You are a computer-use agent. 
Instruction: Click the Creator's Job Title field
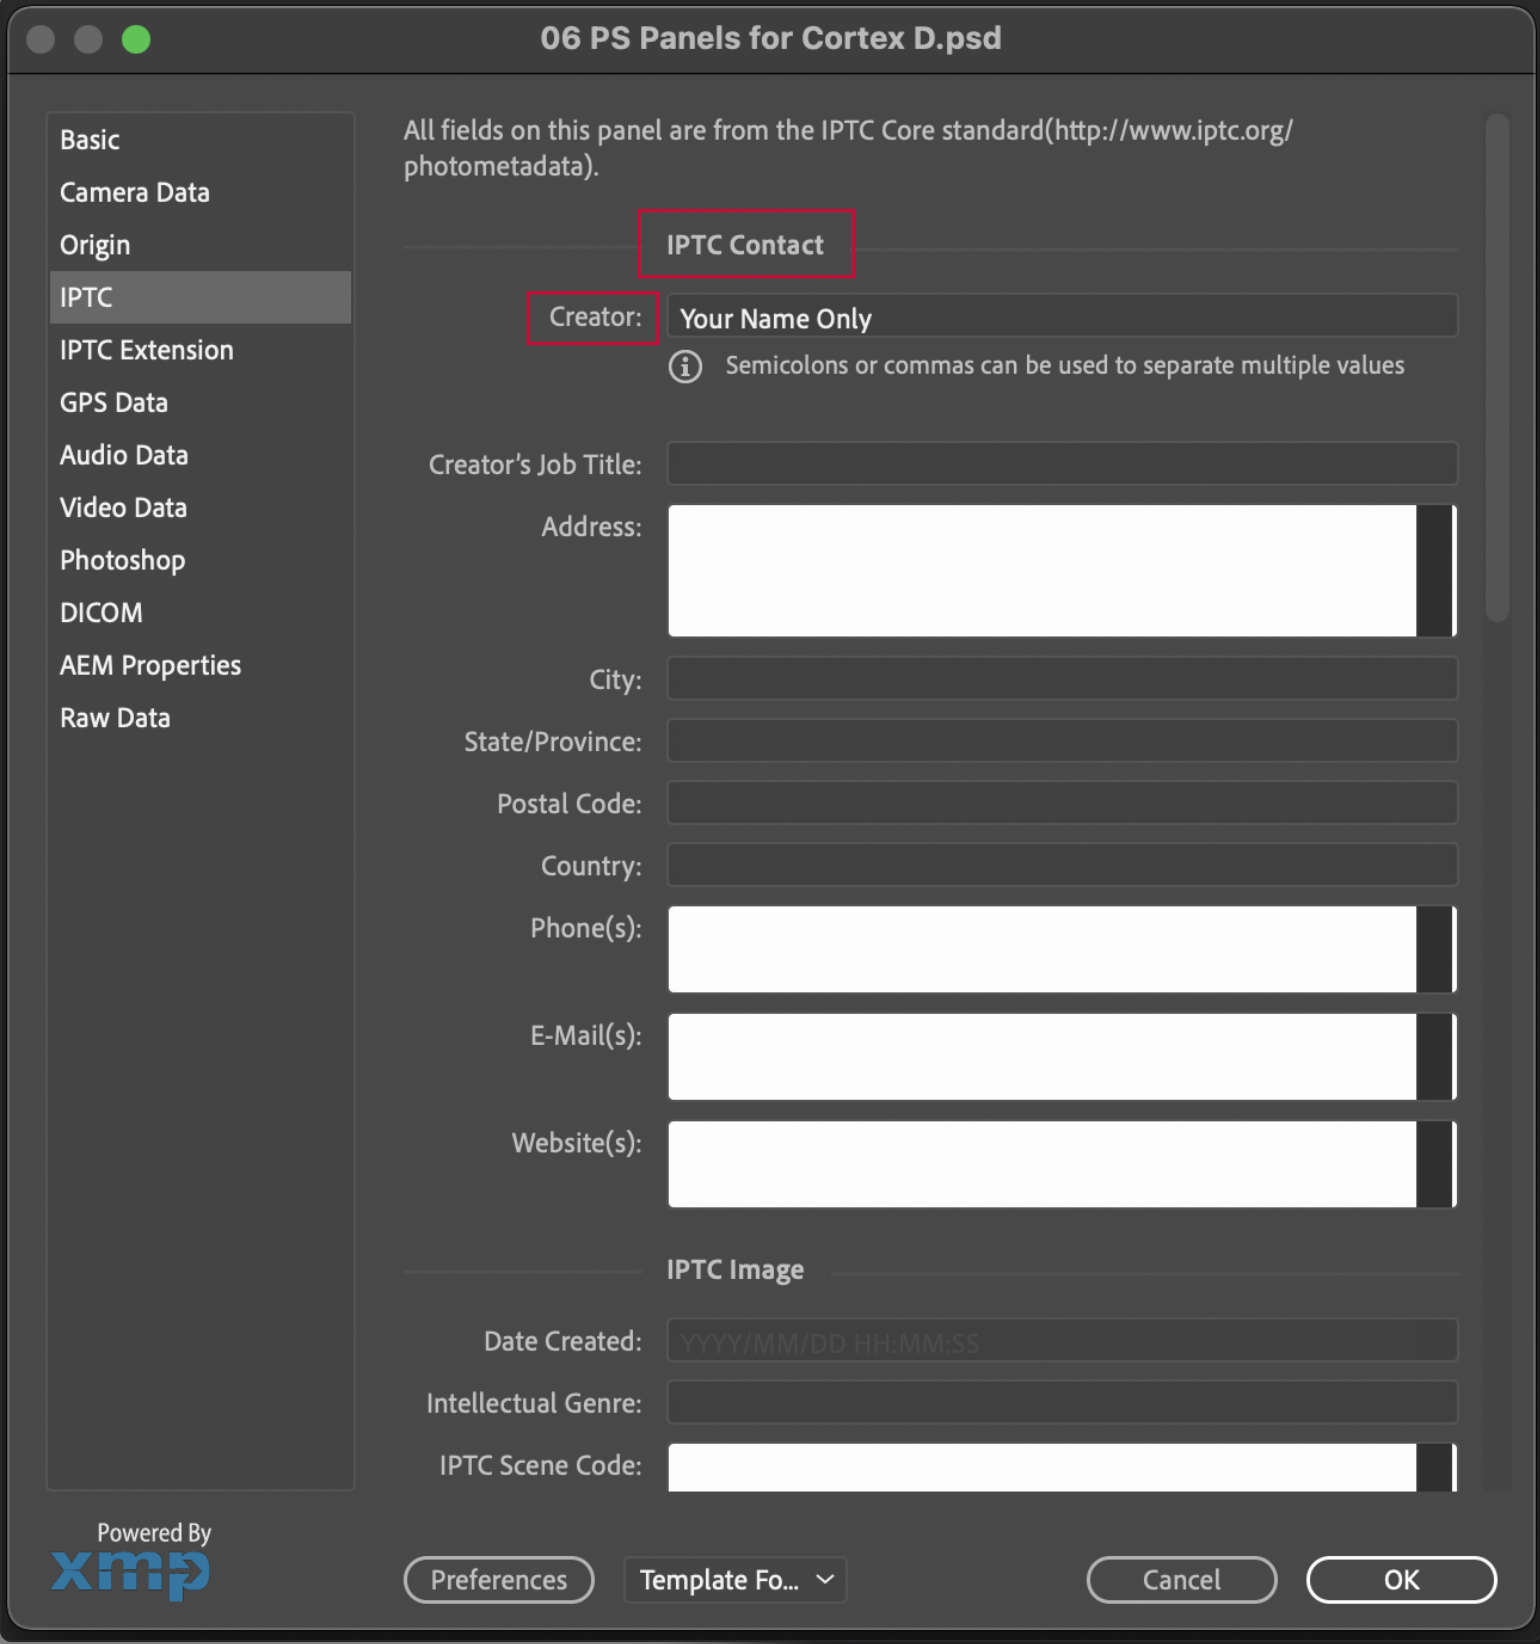tap(1062, 464)
